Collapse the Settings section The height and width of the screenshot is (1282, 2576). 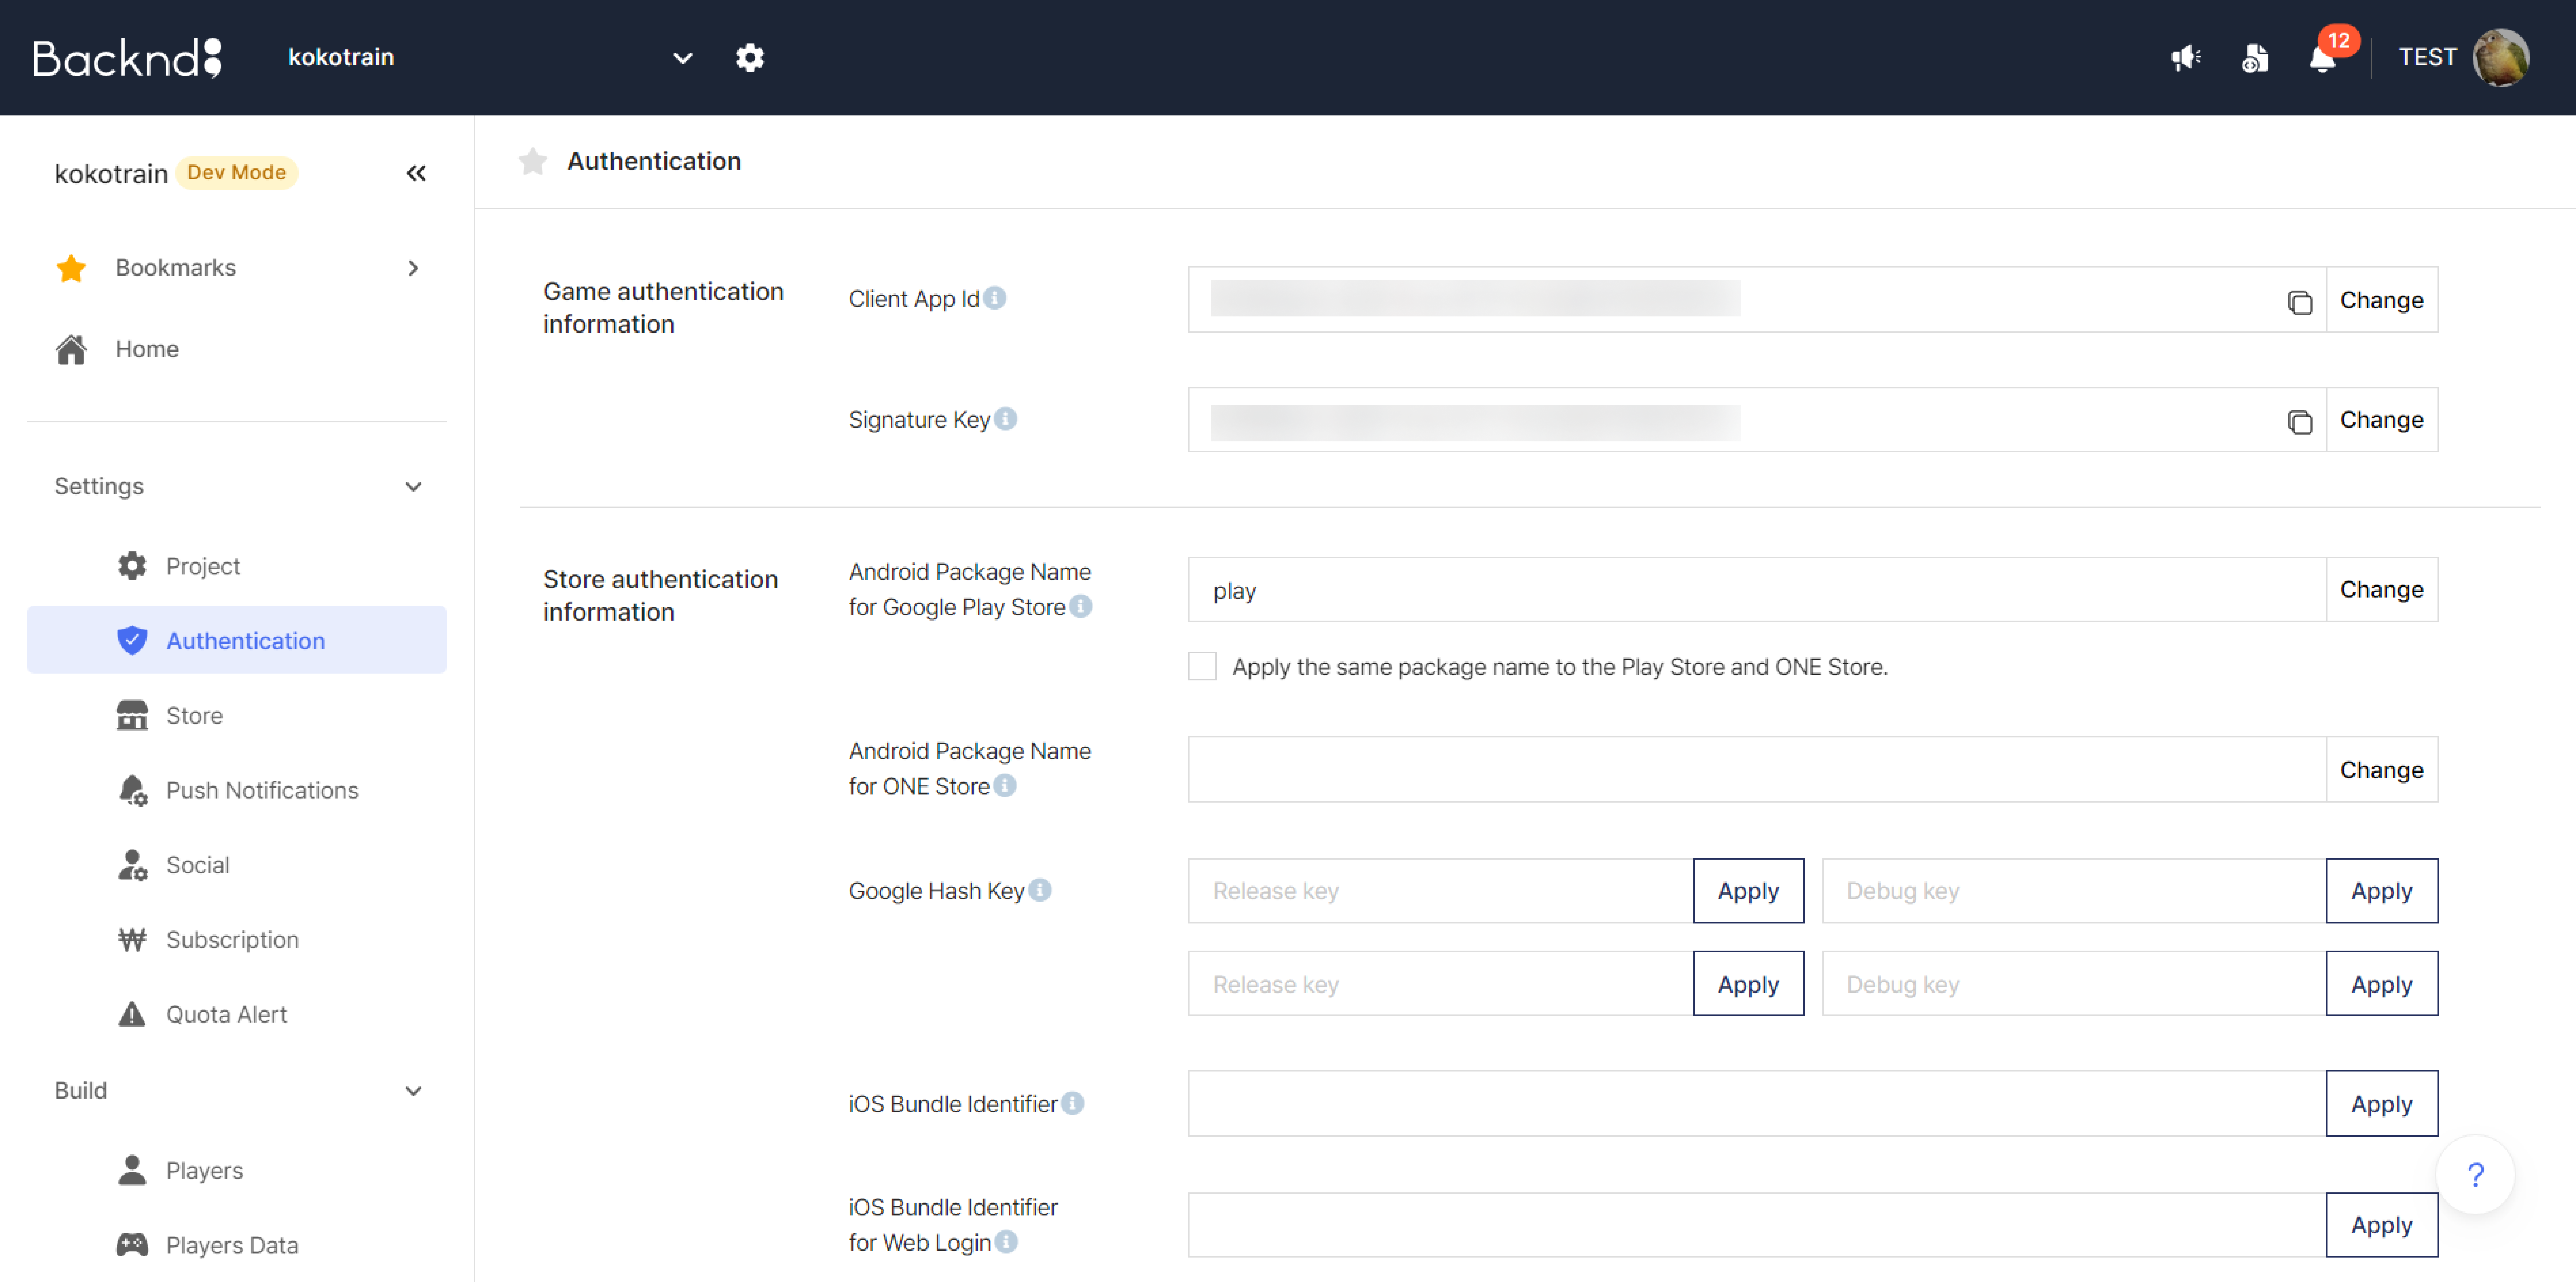click(413, 487)
